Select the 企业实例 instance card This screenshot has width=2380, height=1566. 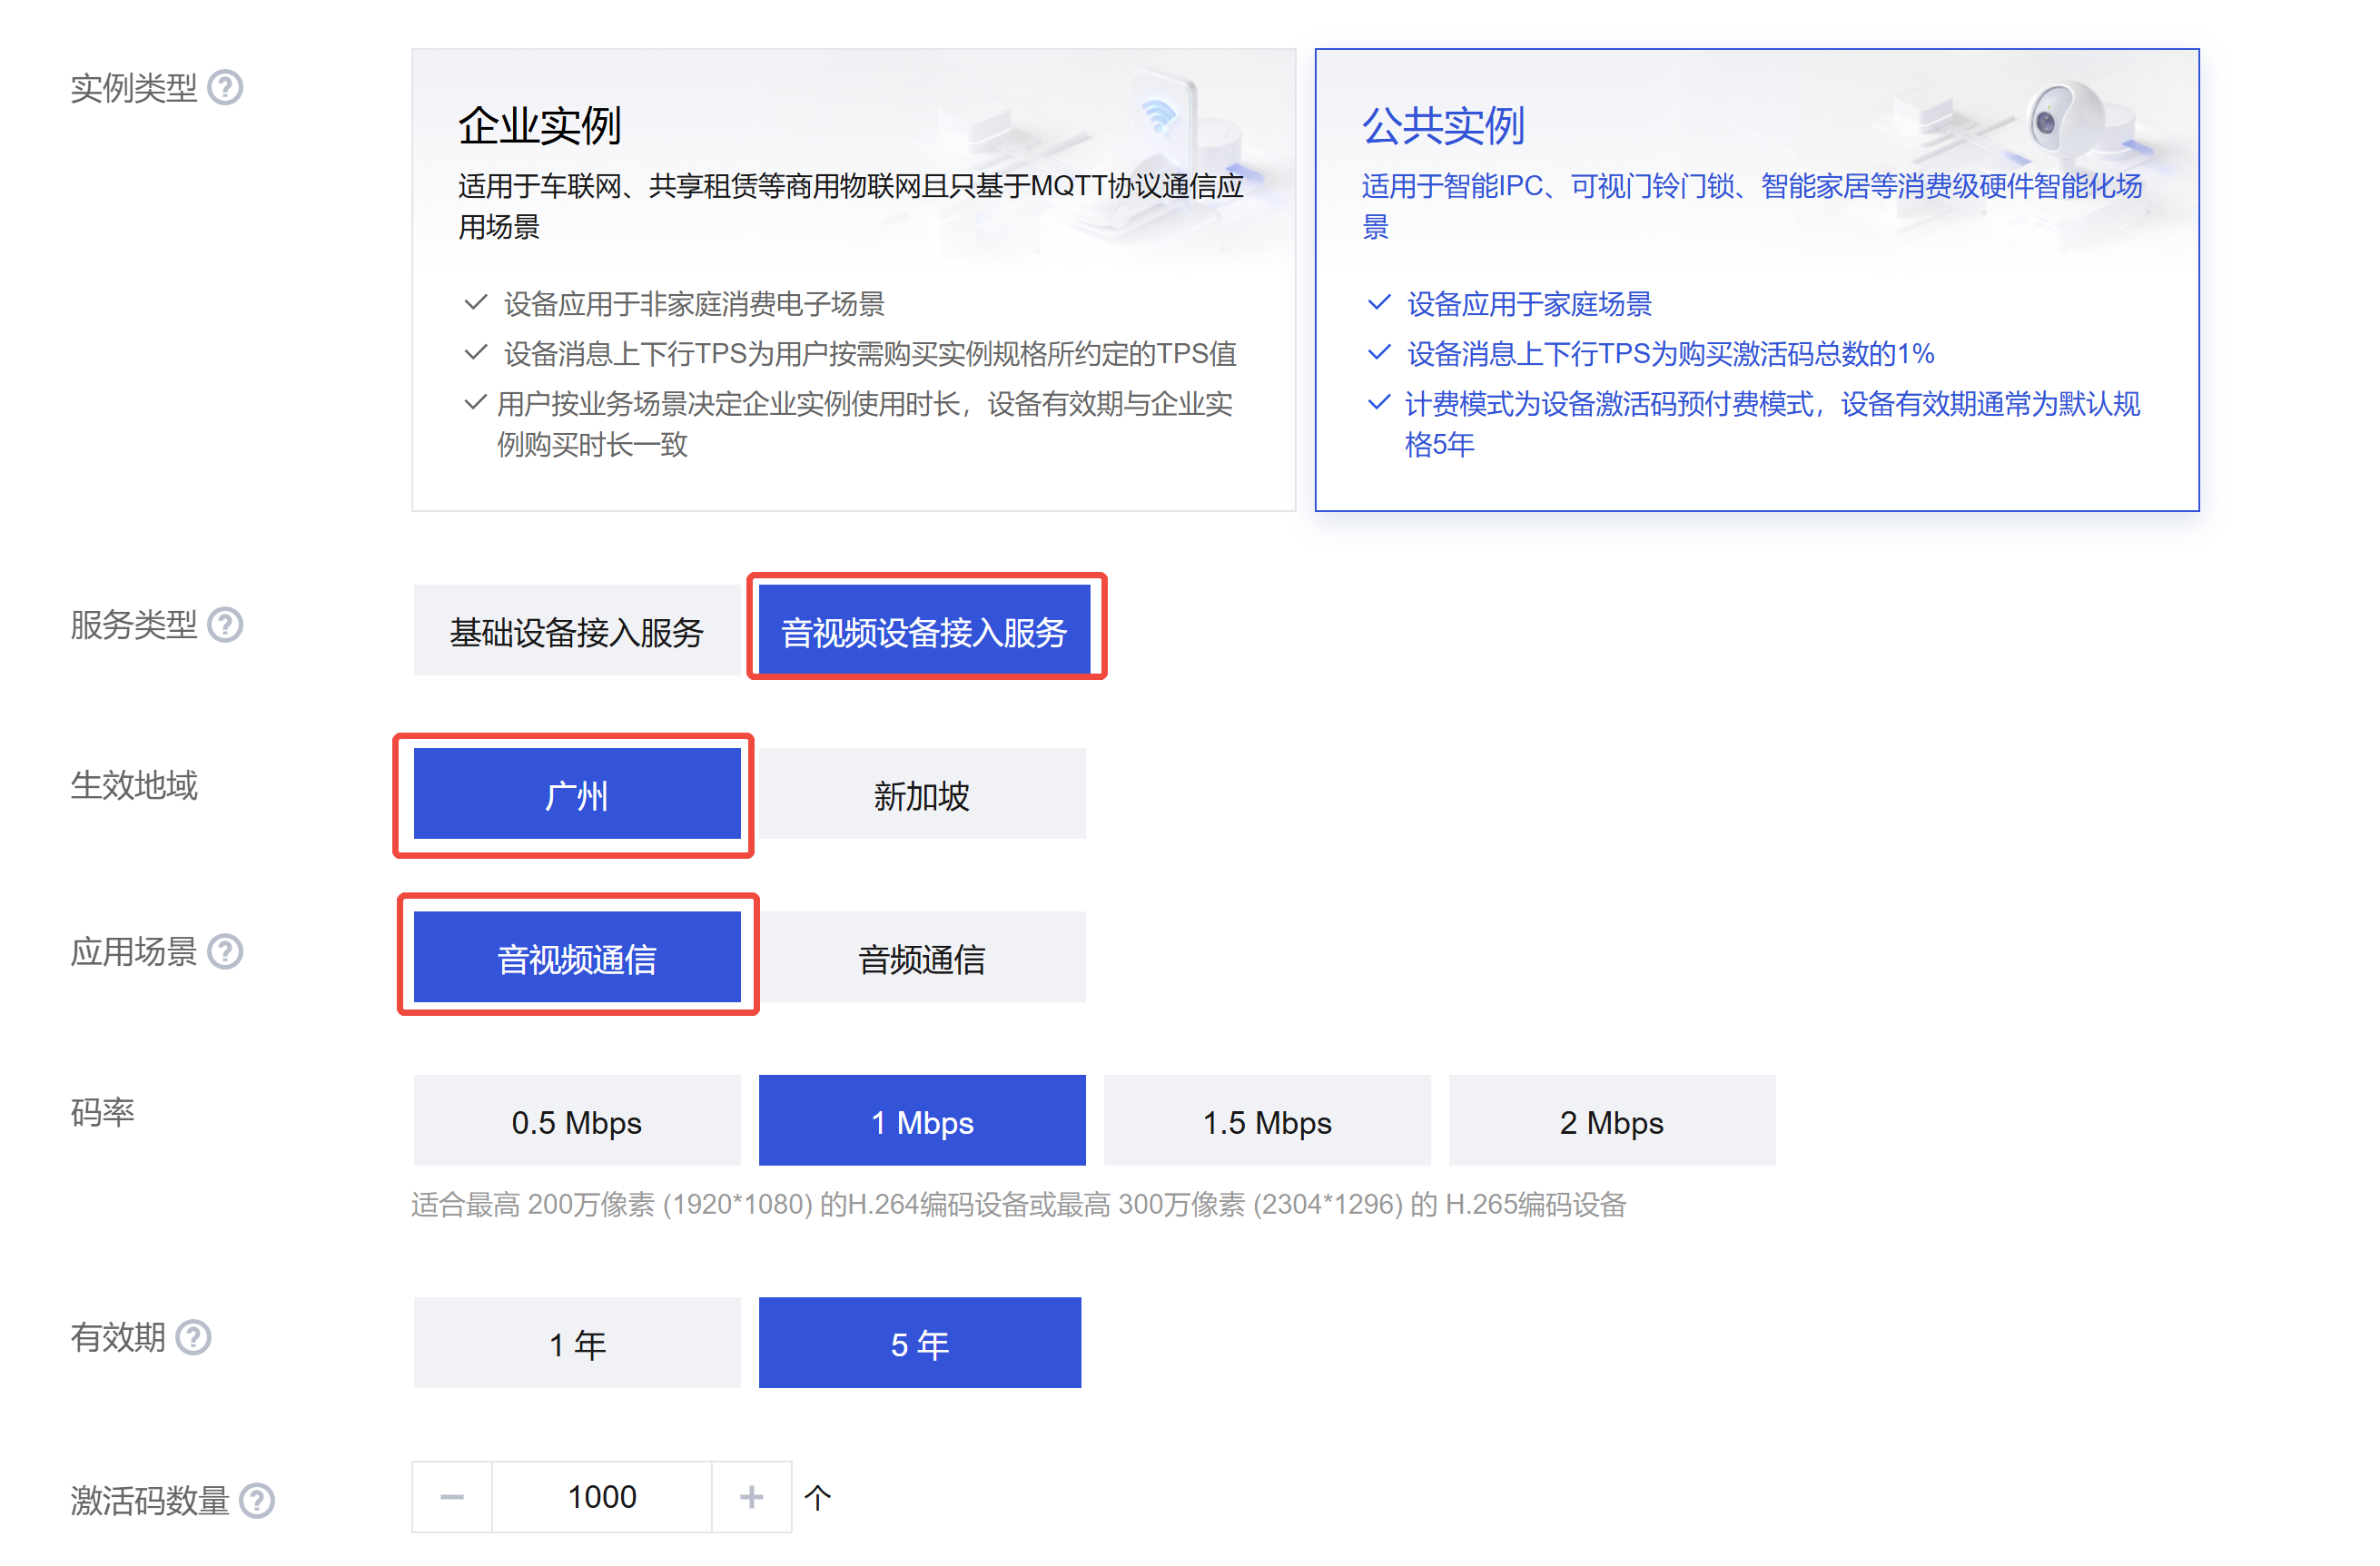coord(853,280)
